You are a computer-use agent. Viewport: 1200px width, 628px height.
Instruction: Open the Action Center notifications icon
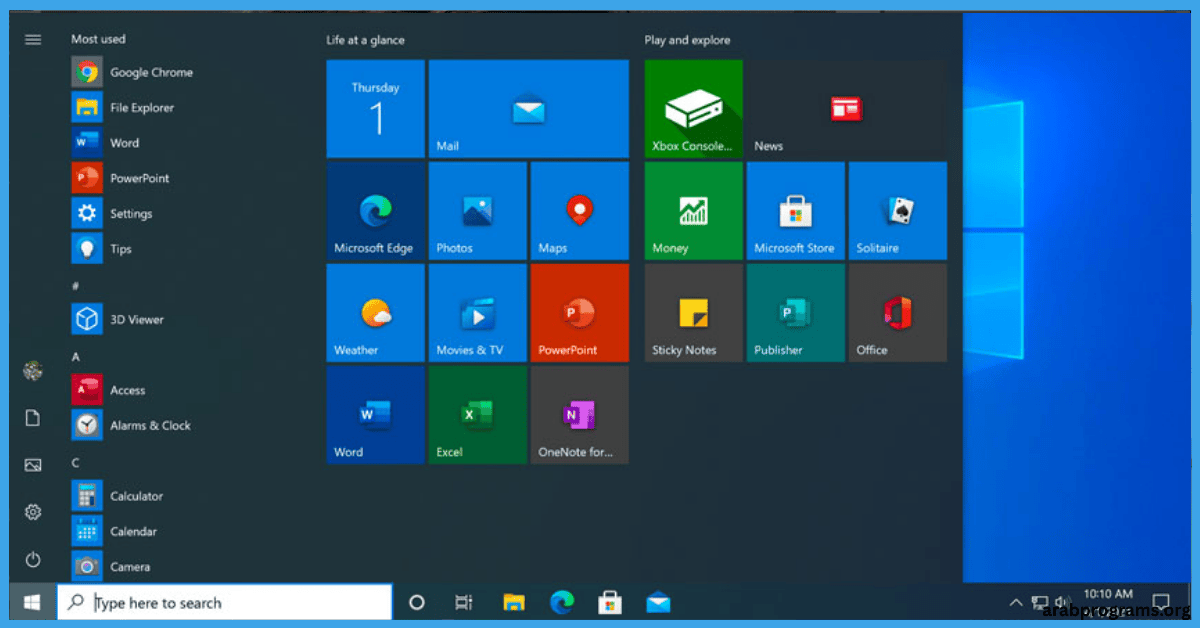pyautogui.click(x=1161, y=603)
